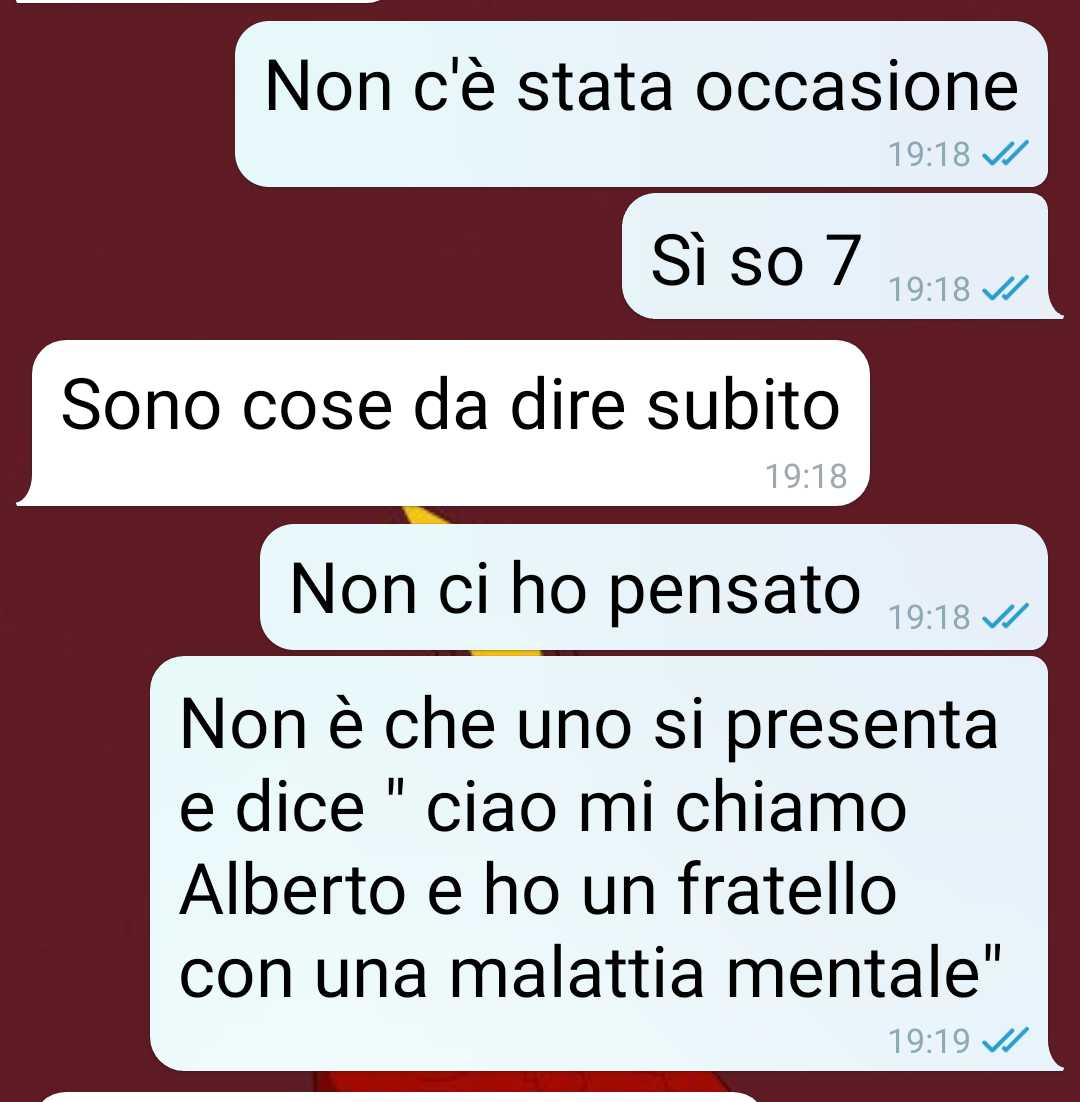Image resolution: width=1080 pixels, height=1102 pixels.
Task: Tap read ticks on the Alberto message
Action: (x=1005, y=1040)
